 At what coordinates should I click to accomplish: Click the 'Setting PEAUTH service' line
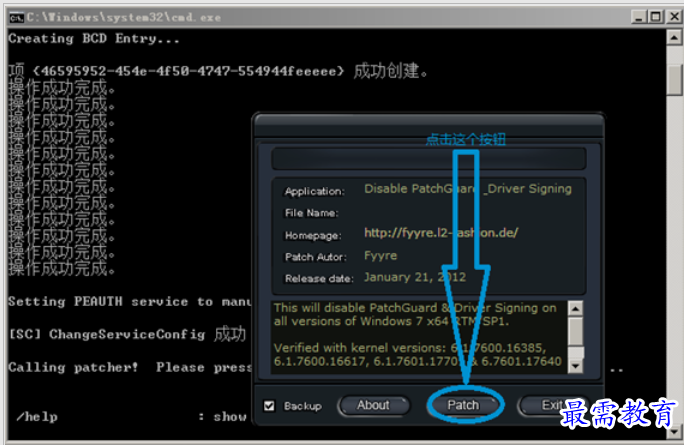pos(130,301)
